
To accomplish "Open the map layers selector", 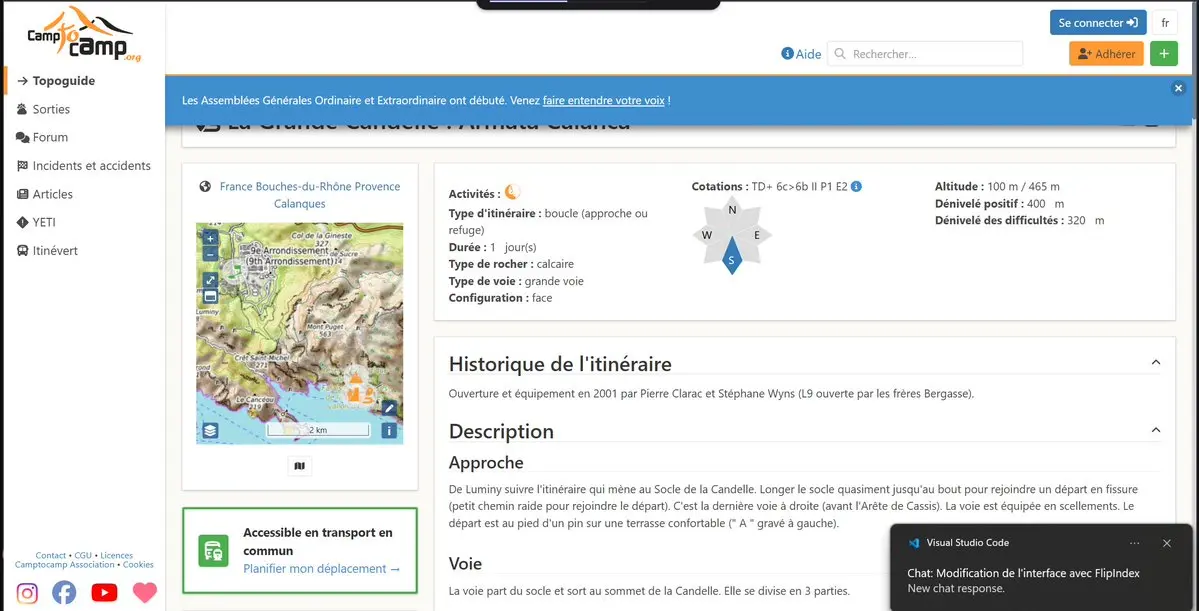I will [211, 431].
